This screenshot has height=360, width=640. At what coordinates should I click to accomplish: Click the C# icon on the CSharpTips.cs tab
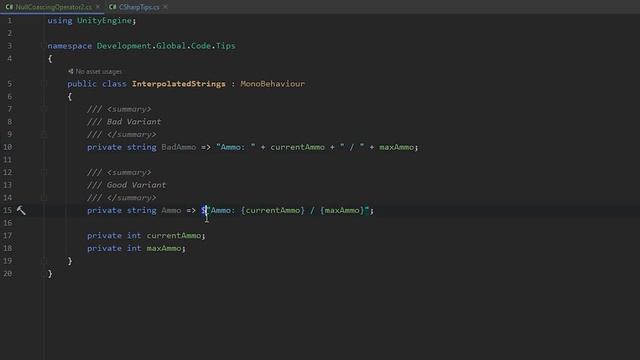113,7
